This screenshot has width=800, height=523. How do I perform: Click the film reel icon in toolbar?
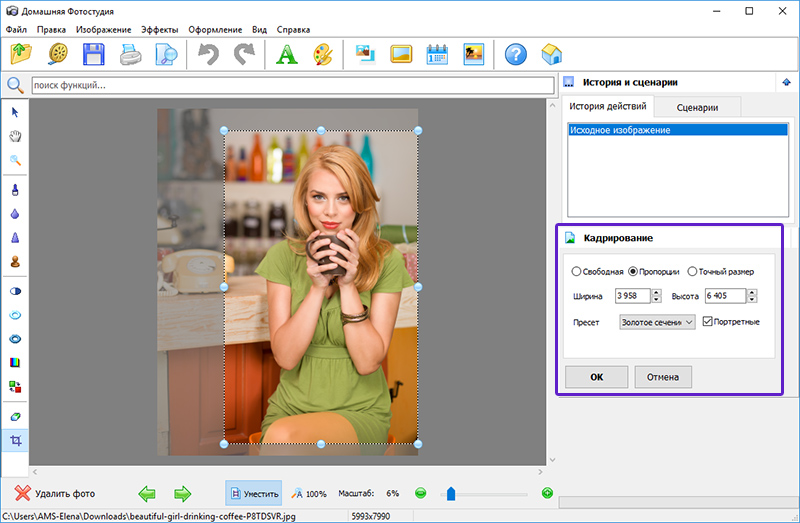58,54
